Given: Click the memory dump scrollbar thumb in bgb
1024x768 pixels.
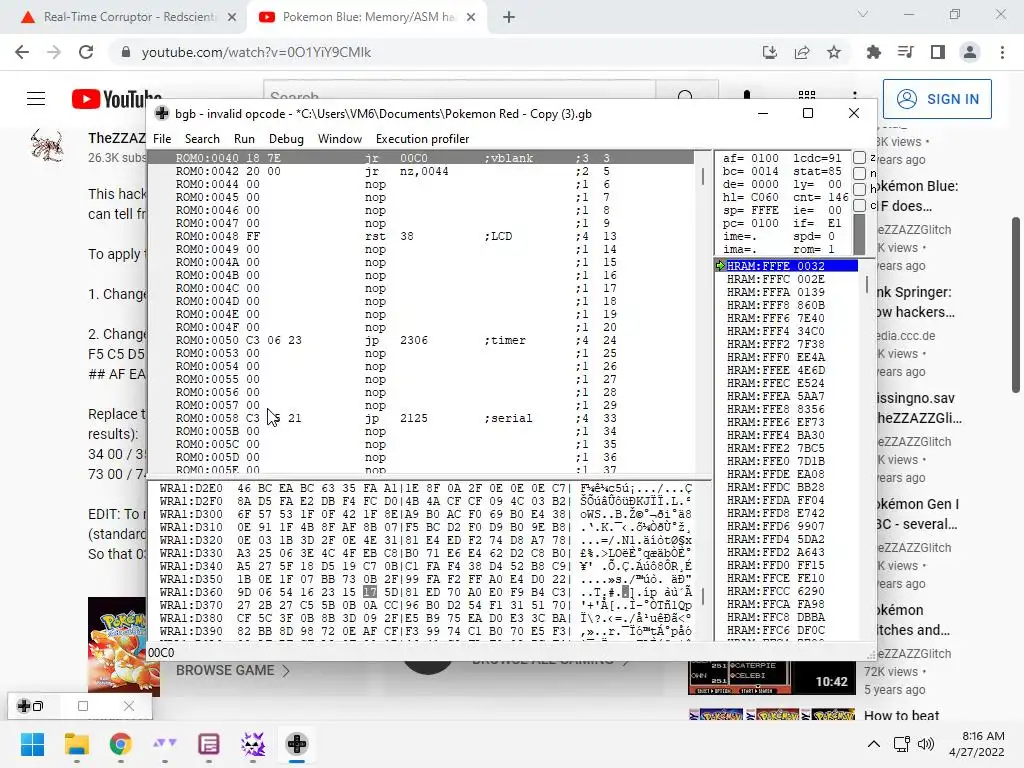Looking at the screenshot, I should point(703,596).
